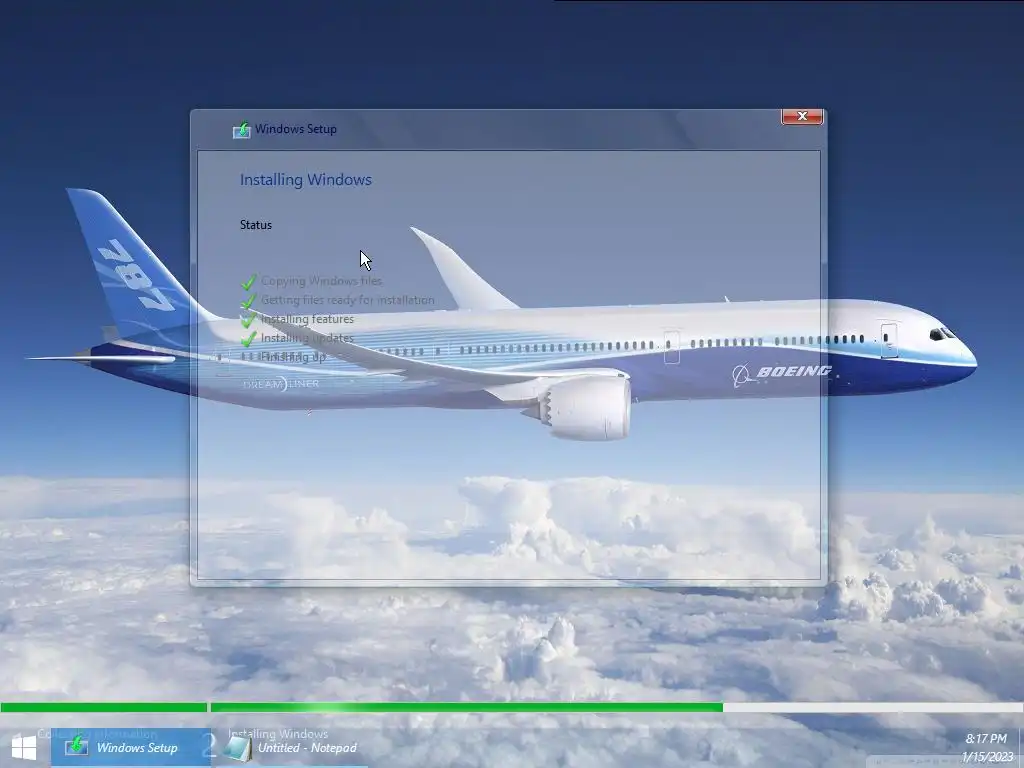
Task: Click the 'Status' label
Action: click(x=255, y=225)
